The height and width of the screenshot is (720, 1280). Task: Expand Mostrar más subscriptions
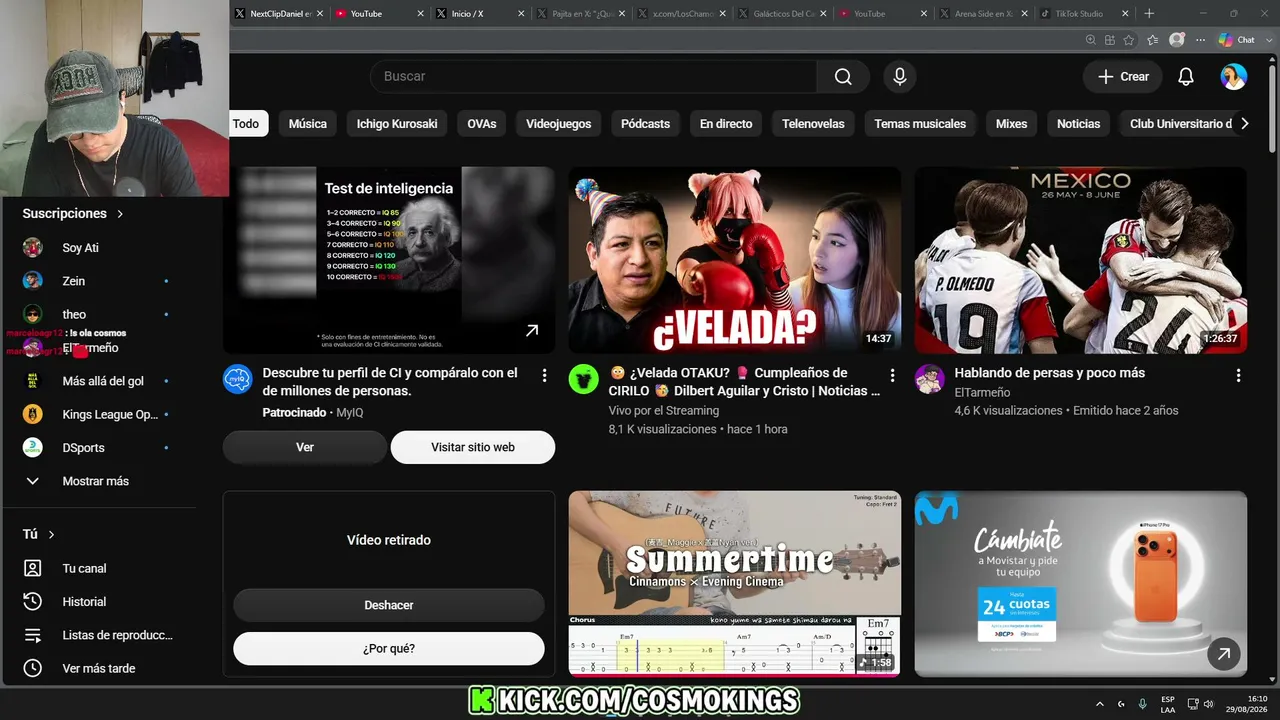click(x=96, y=481)
